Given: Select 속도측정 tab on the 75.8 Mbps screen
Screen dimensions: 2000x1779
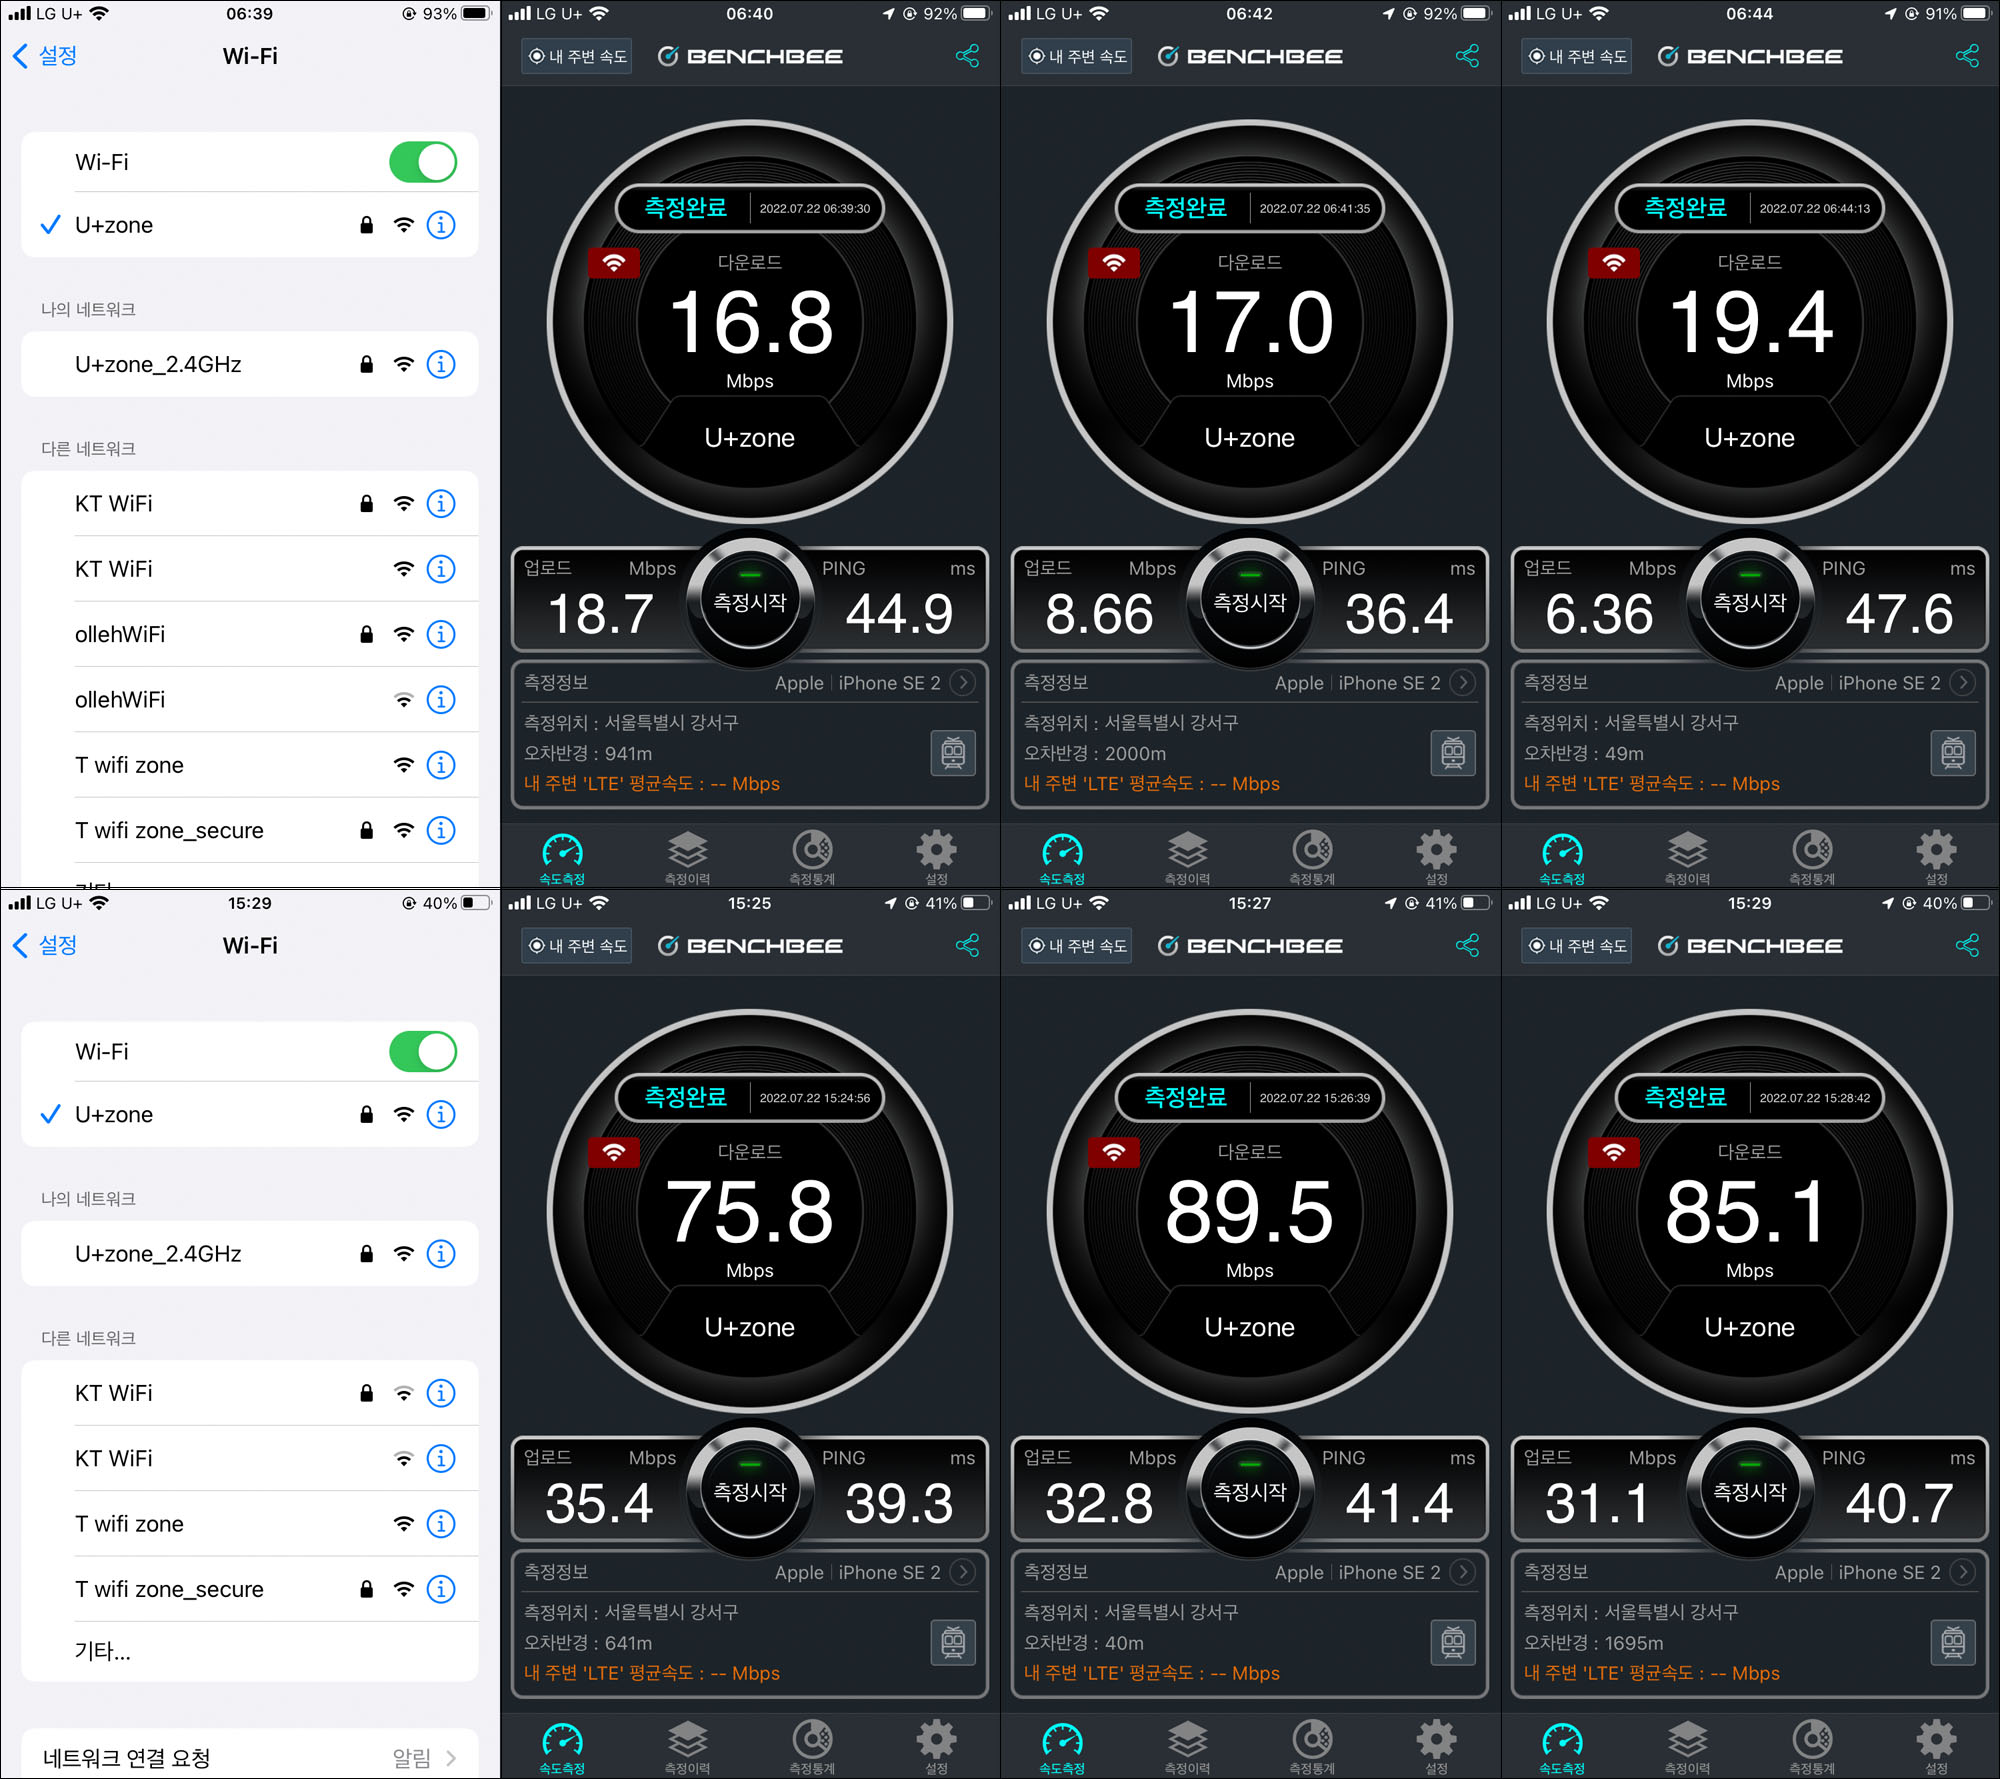Looking at the screenshot, I should (x=562, y=1747).
